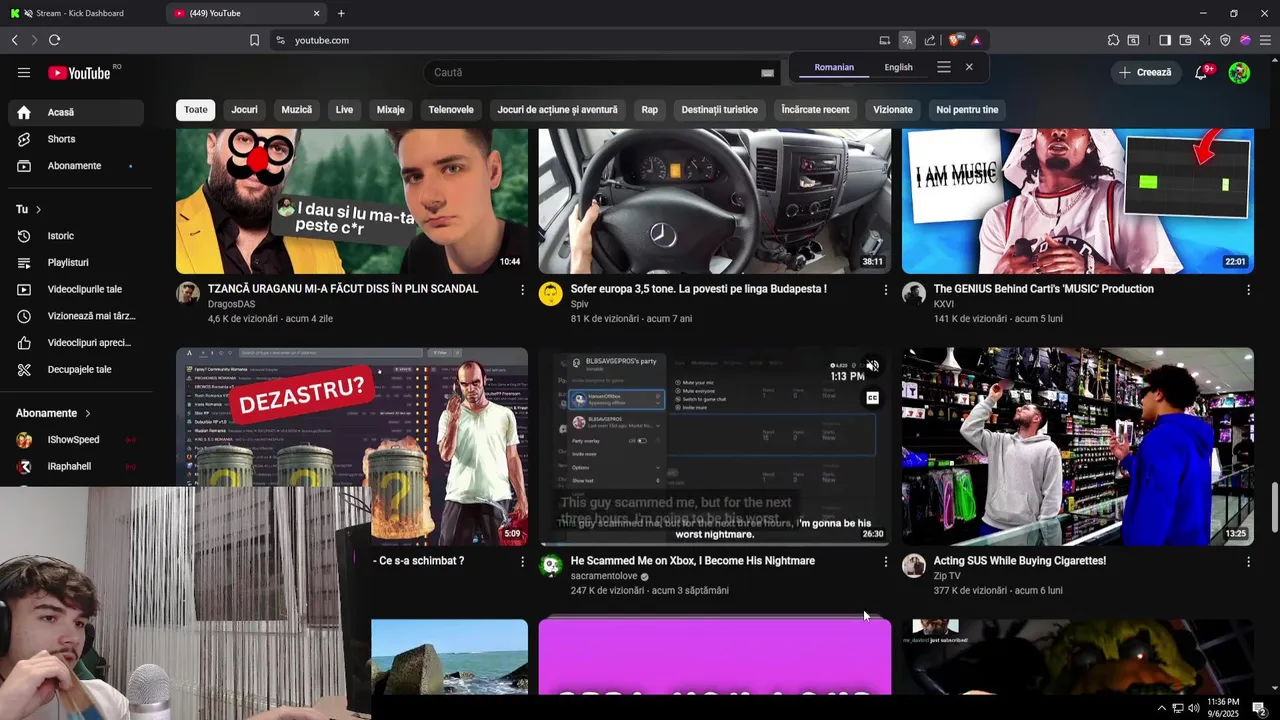Open options for He Scammed Me on Xbox
The image size is (1280, 720).
click(885, 562)
